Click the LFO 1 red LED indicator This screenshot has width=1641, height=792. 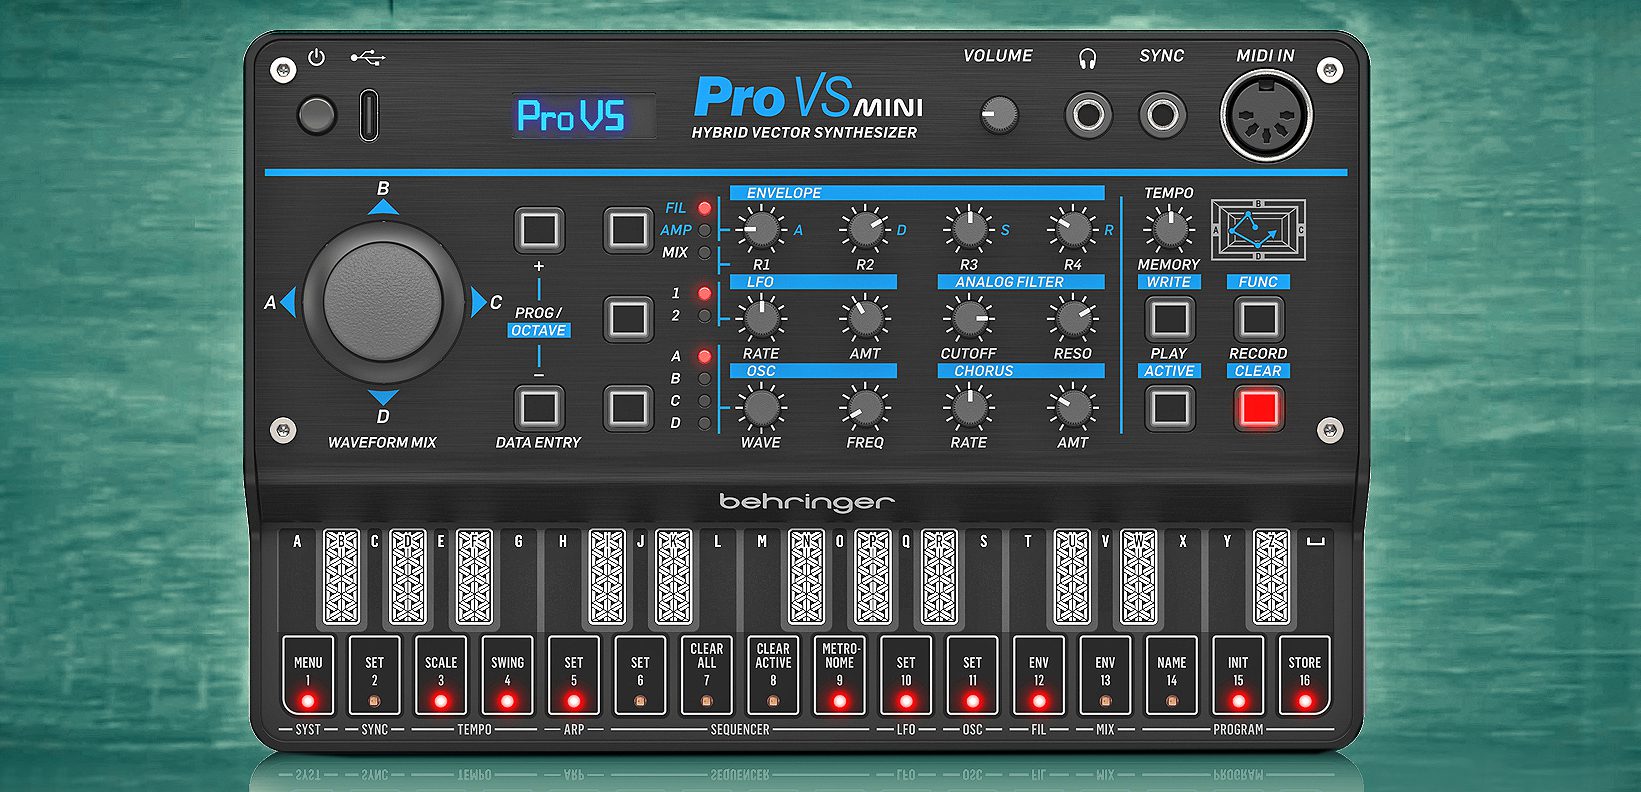(x=705, y=293)
